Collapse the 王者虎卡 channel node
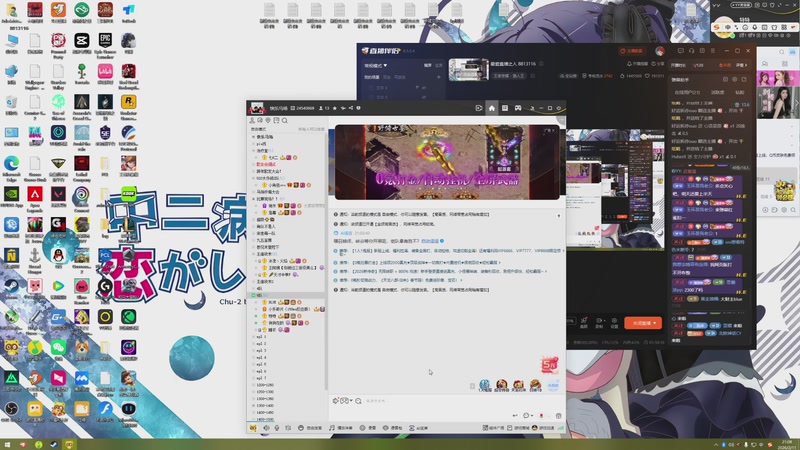 254,254
